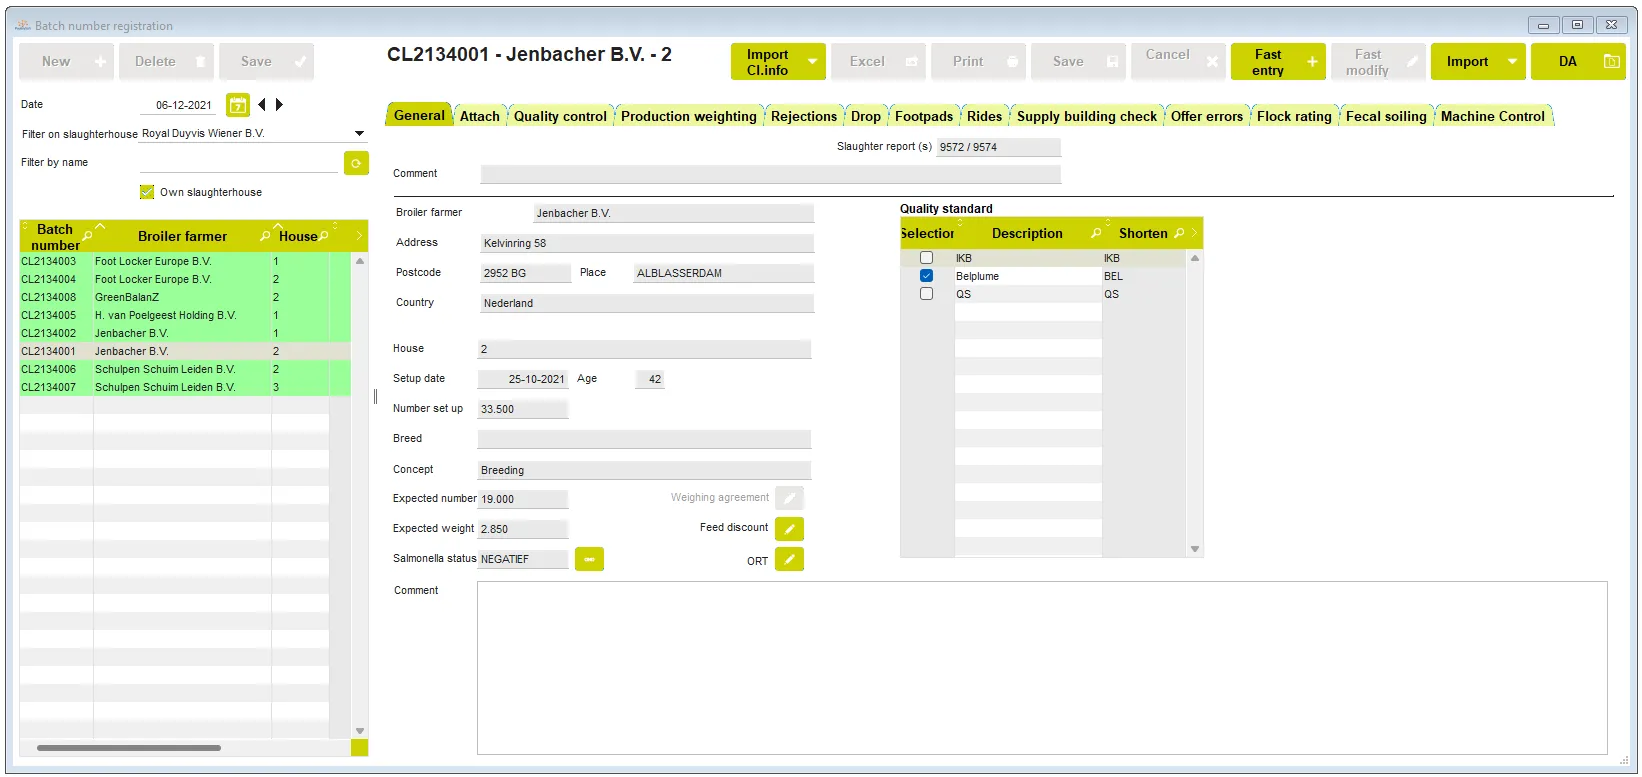Check the QS quality standard box
Viewport: 1642px width, 777px height.
(926, 294)
